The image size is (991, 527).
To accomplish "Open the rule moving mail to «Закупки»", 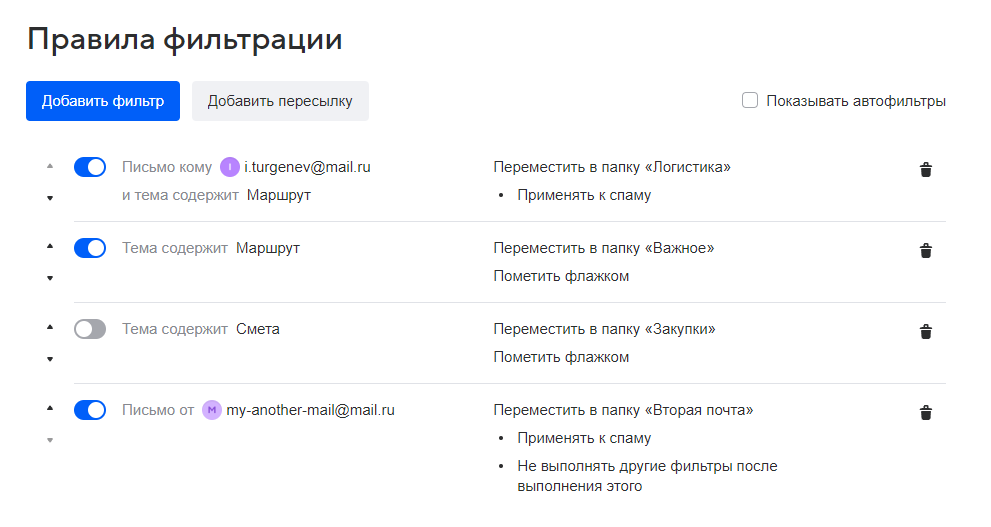I will (605, 329).
